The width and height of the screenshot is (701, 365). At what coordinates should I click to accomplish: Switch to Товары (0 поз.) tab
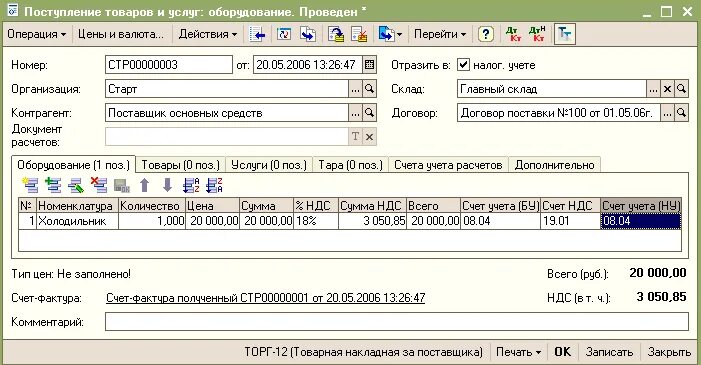[181, 165]
